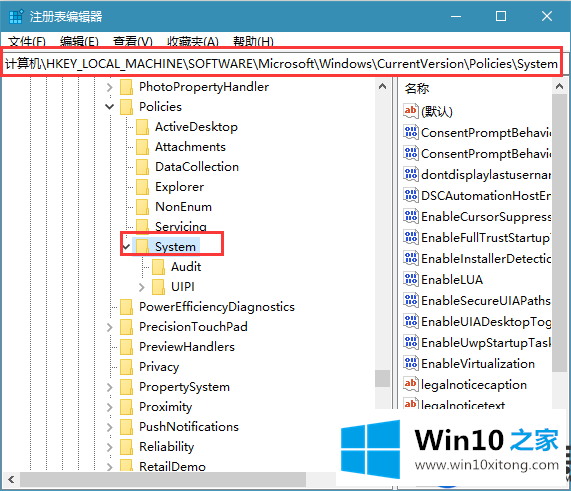
Task: Select the EnableInstallerDetection value
Action: pos(486,259)
